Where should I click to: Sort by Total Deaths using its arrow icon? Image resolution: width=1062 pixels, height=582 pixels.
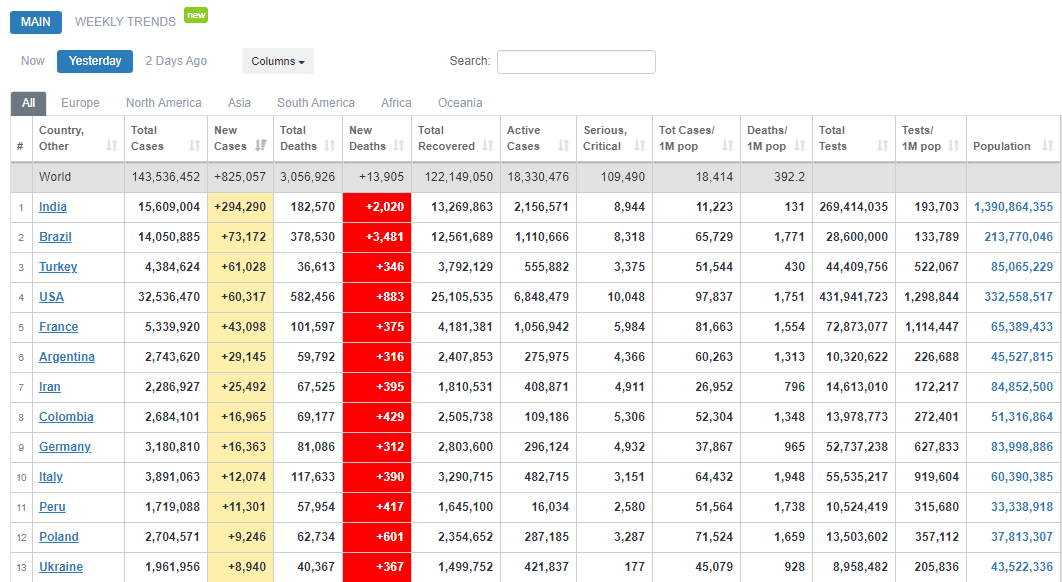coord(330,146)
